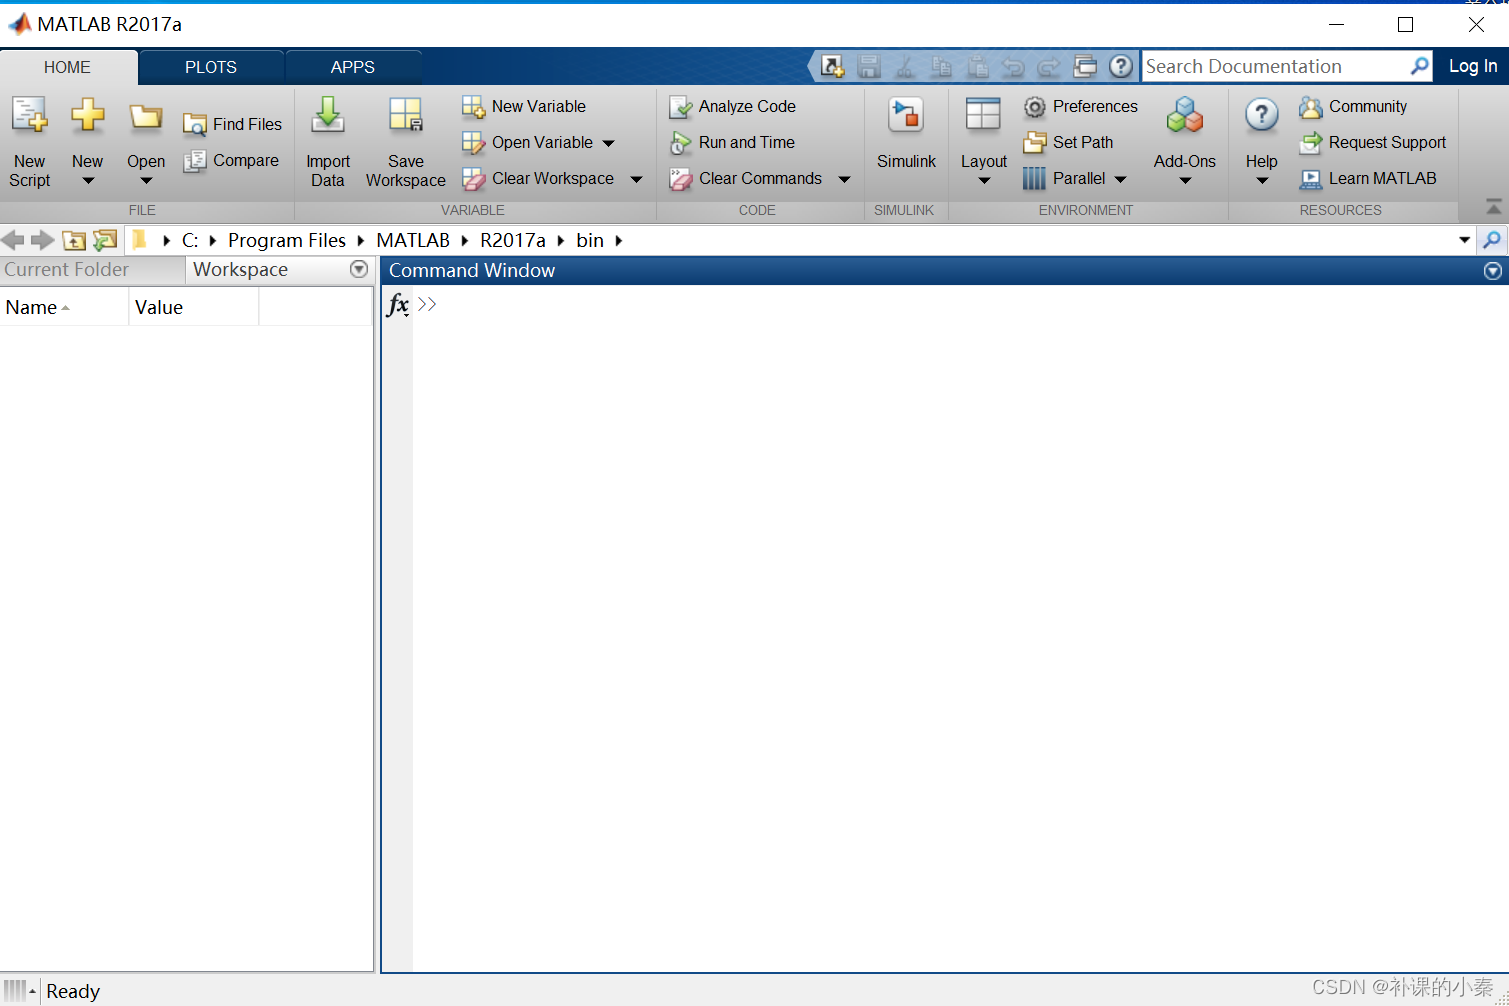1509x1006 pixels.
Task: Create a New Script
Action: [x=30, y=142]
